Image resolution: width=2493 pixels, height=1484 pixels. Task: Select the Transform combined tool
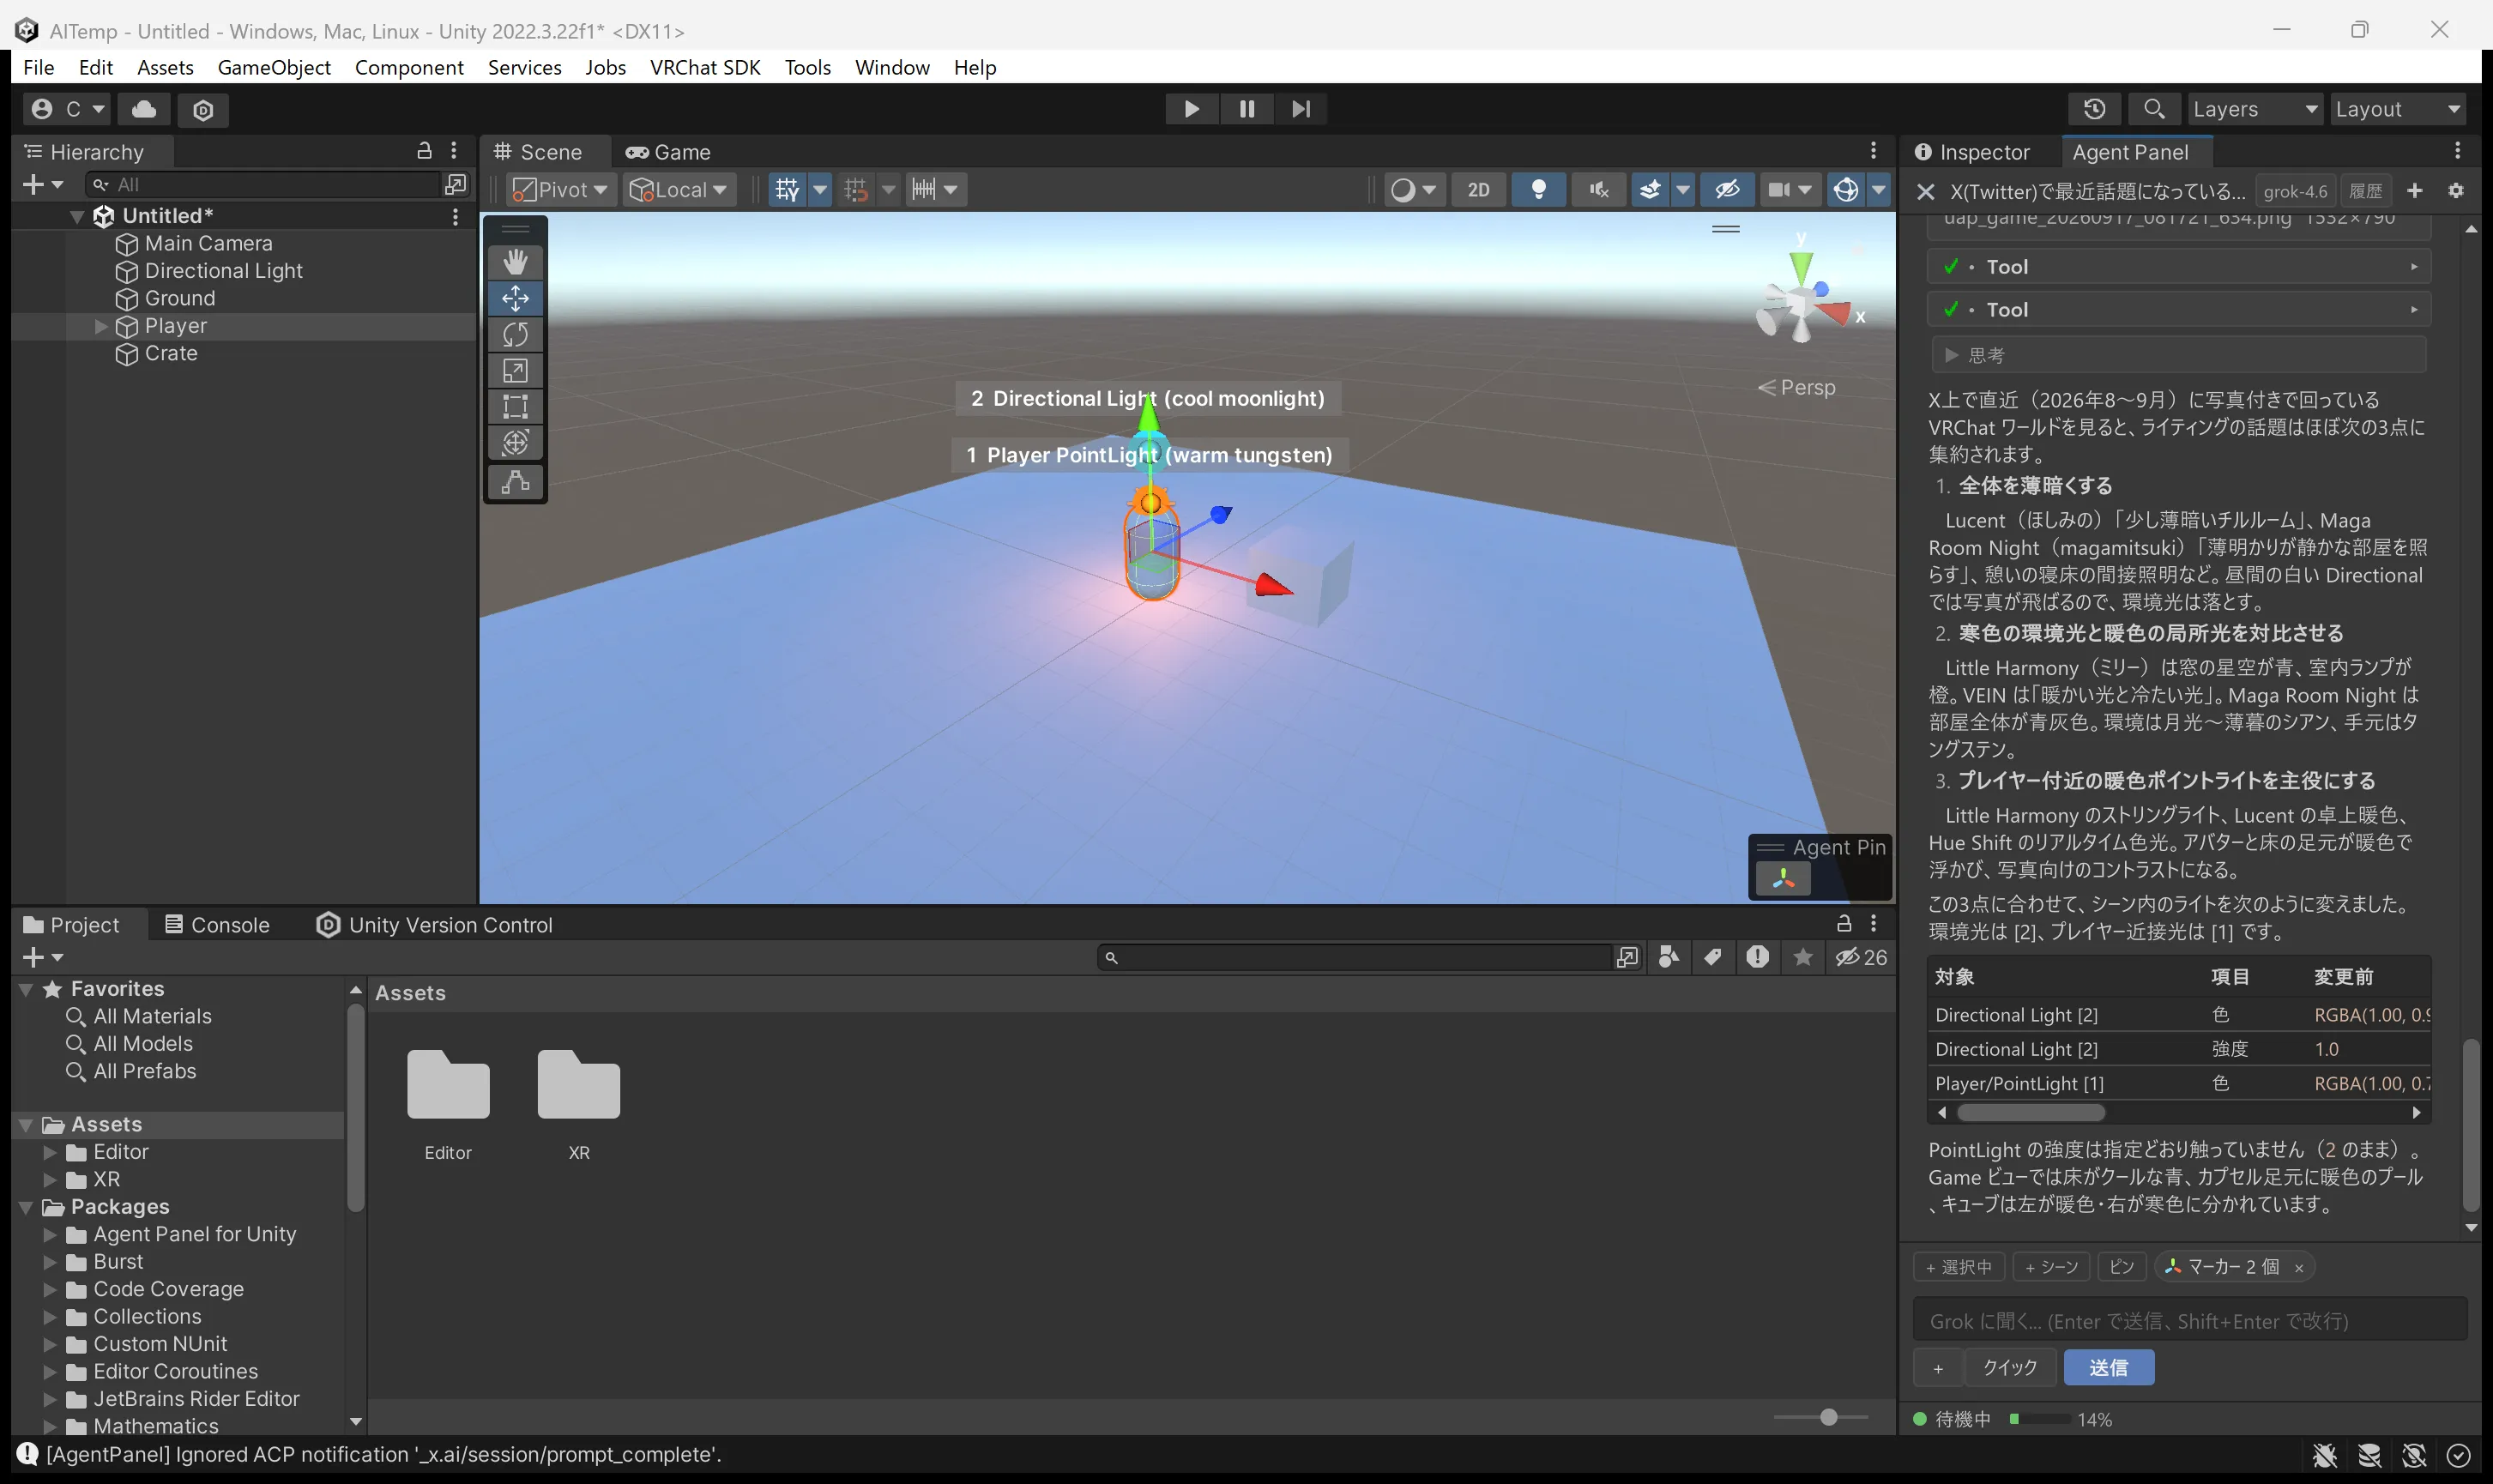[x=515, y=442]
